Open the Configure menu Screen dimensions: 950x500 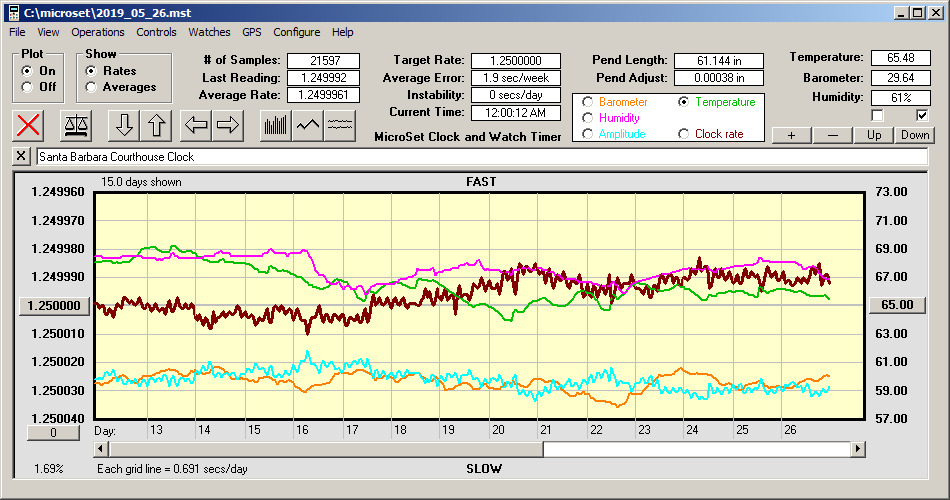[296, 32]
